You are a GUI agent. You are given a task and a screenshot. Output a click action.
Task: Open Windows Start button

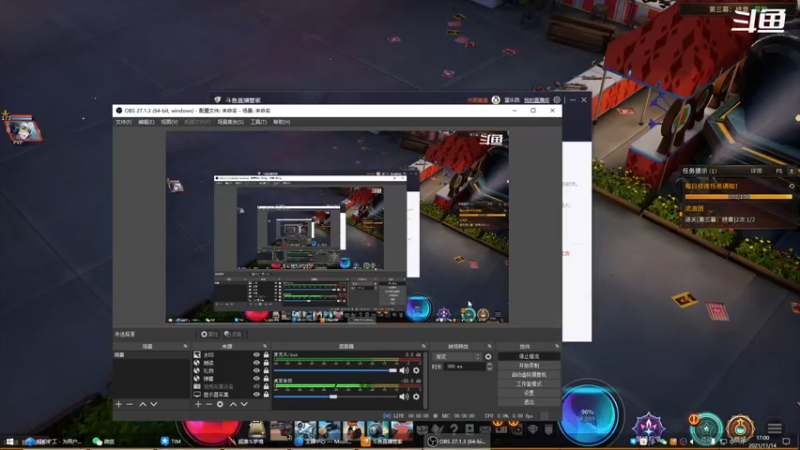pyautogui.click(x=10, y=441)
